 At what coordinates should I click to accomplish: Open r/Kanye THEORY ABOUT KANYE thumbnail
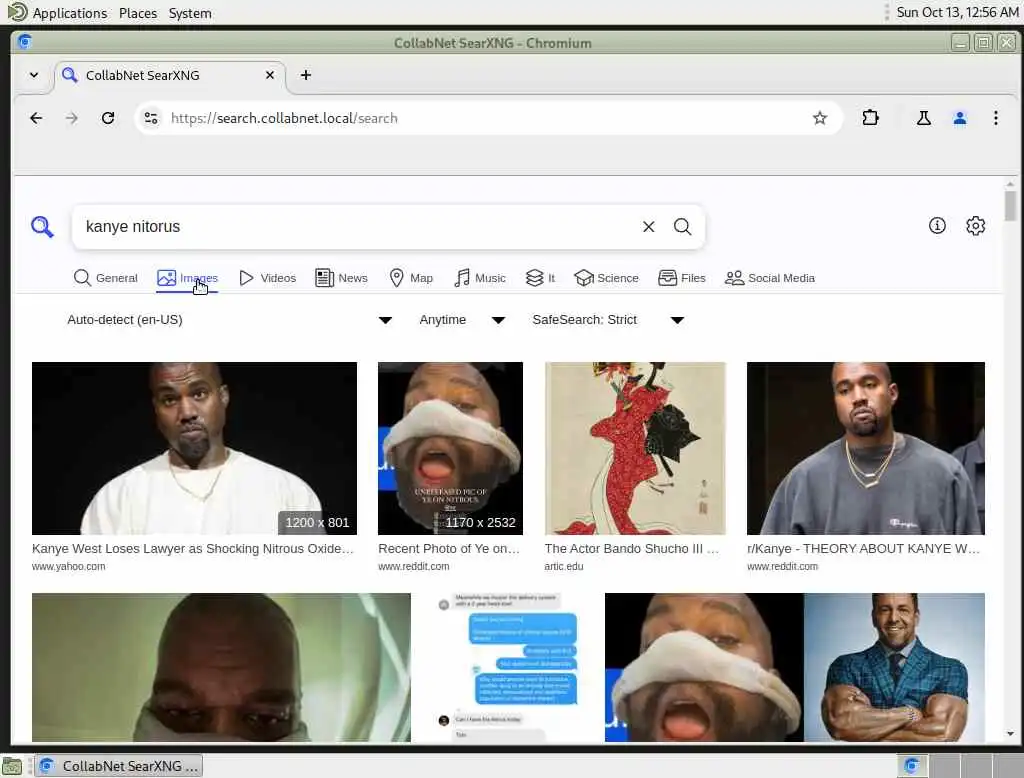point(866,448)
